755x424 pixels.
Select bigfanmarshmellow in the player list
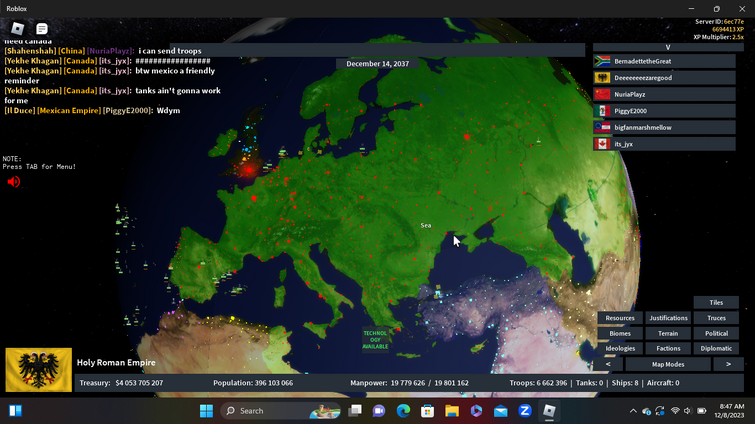coord(664,128)
